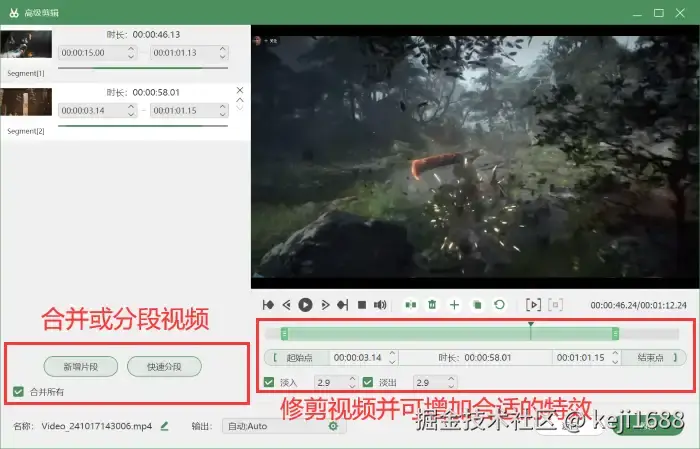700x449 pixels.
Task: Open output settings gear icon
Action: [333, 426]
